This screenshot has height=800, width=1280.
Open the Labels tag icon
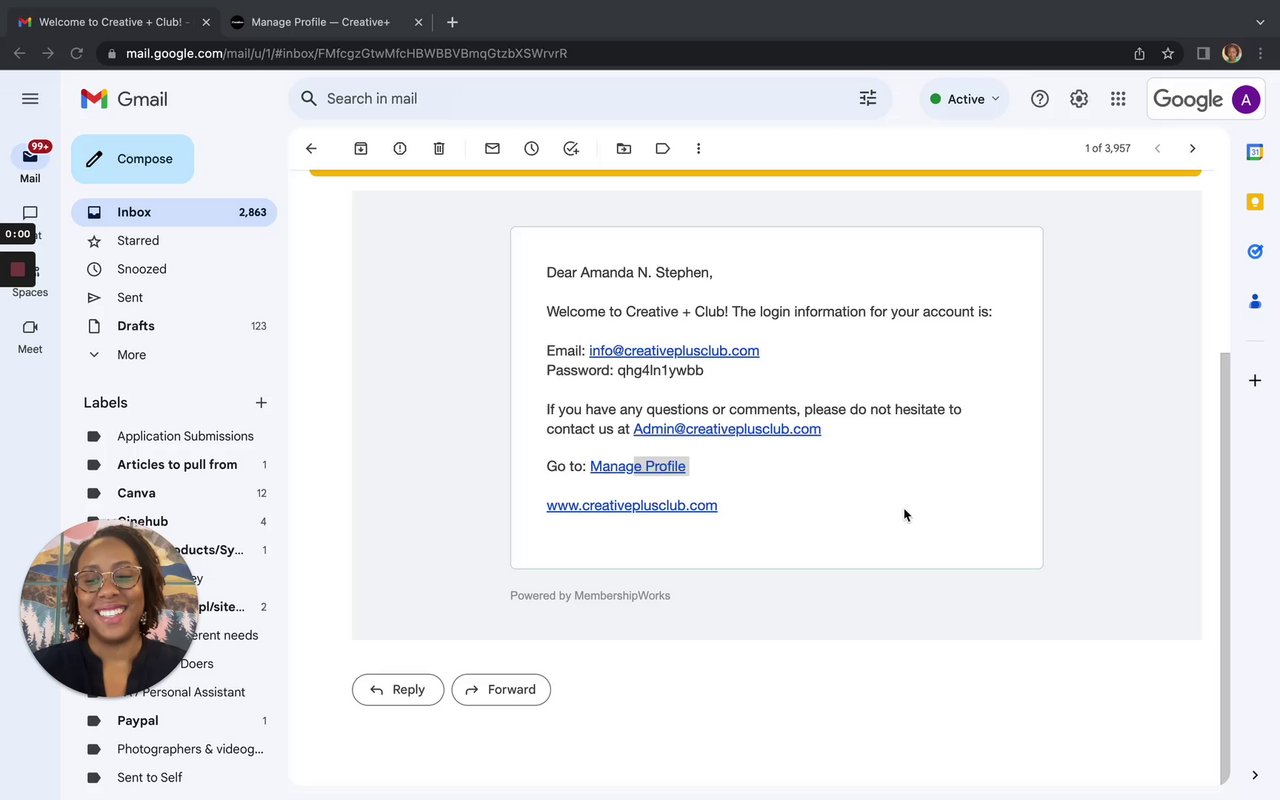coord(663,148)
